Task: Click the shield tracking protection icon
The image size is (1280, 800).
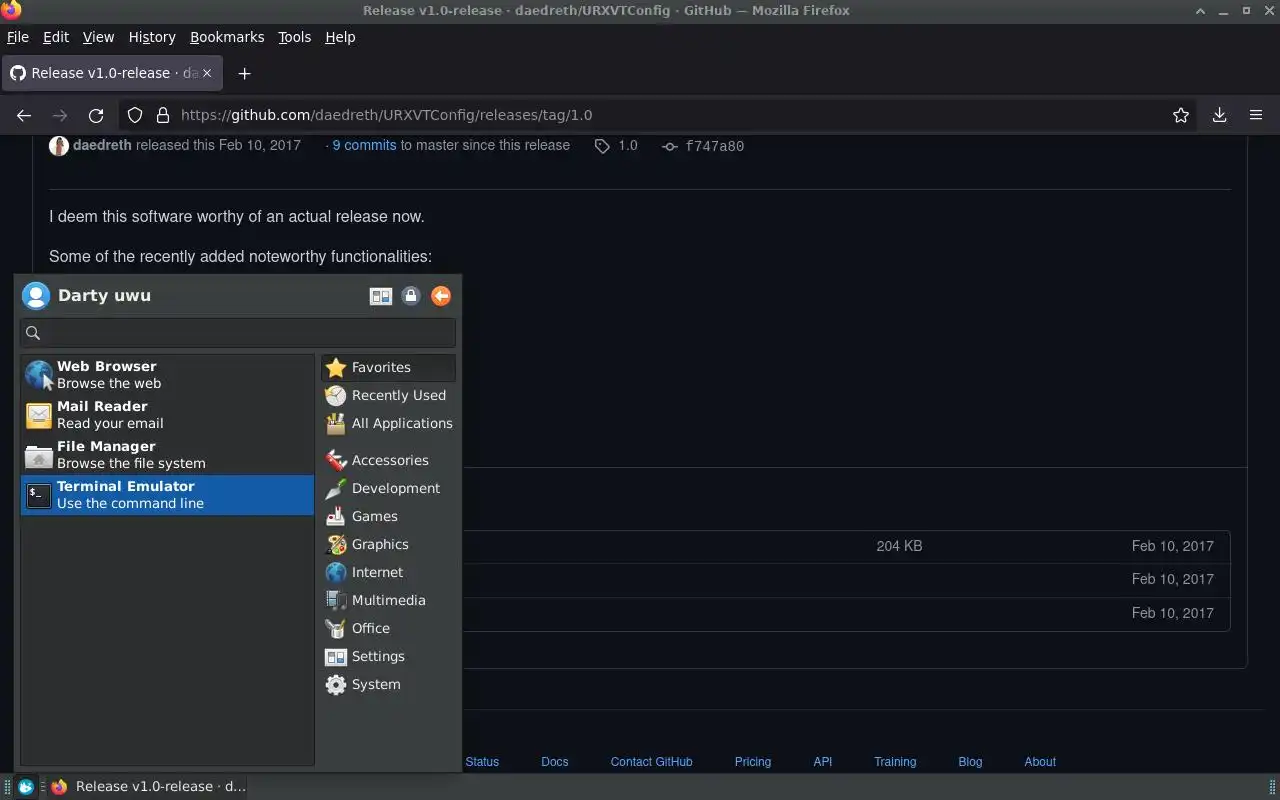Action: [136, 115]
